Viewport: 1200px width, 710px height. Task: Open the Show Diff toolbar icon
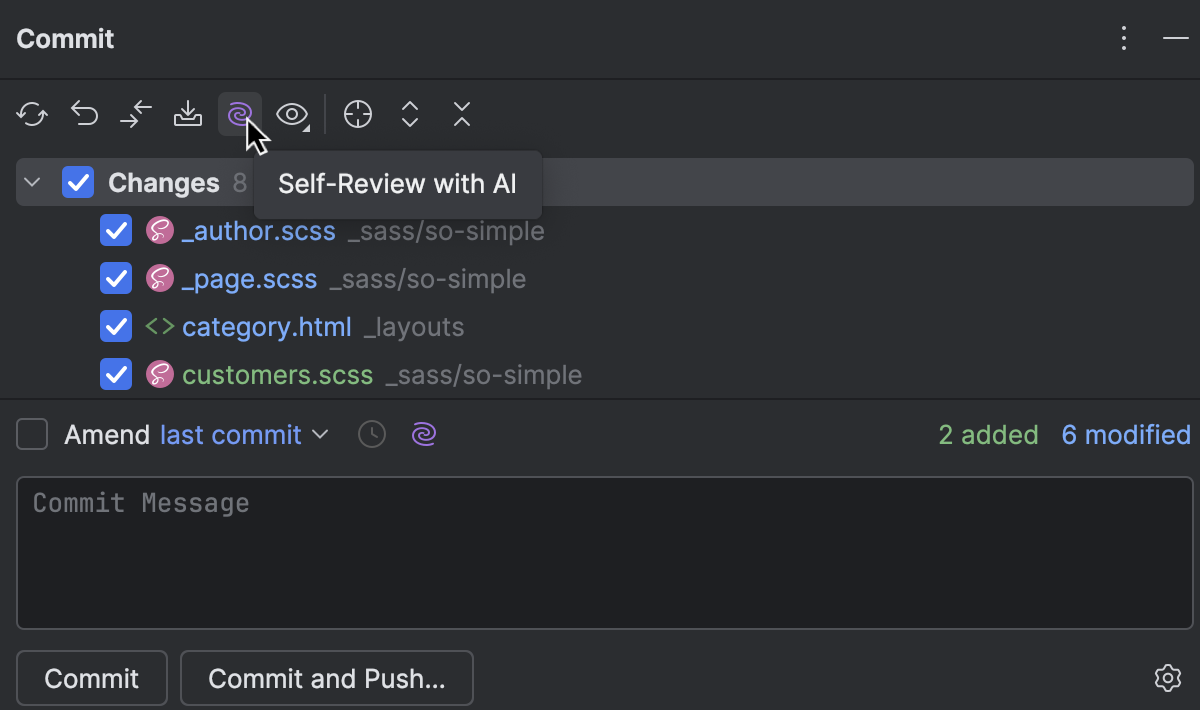[136, 114]
